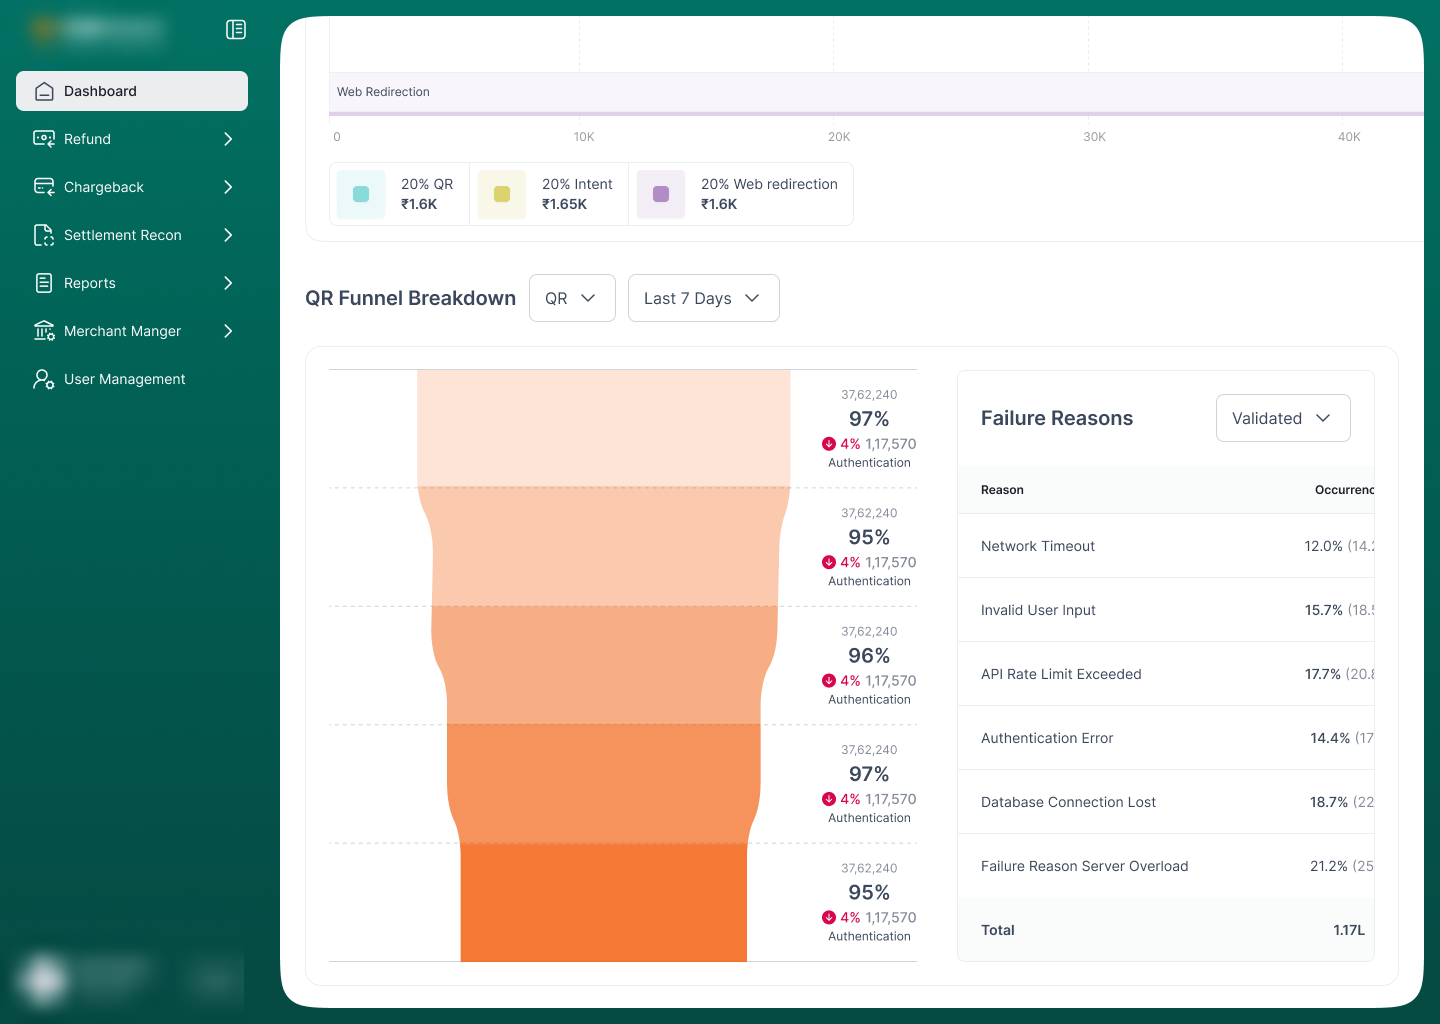Click the Merchant Manger bank icon
The width and height of the screenshot is (1440, 1024).
click(44, 331)
